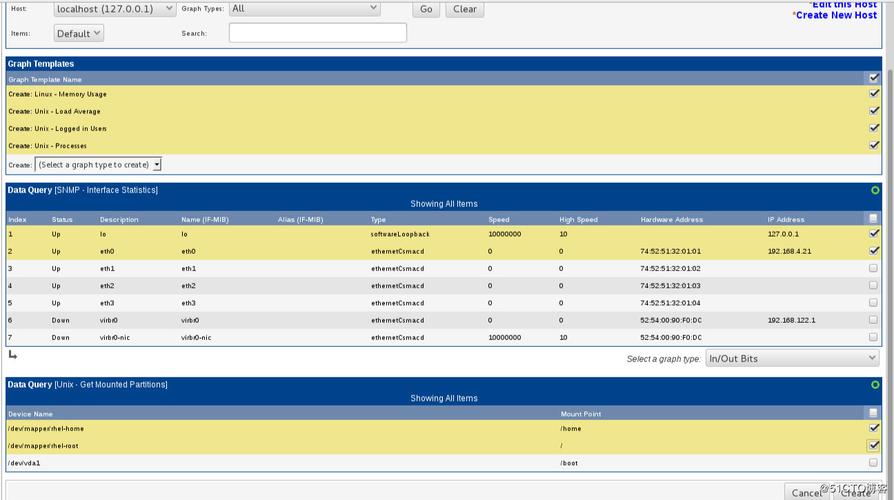Reload the SNMP Interface Statistics data query
The height and width of the screenshot is (500, 894).
(x=875, y=190)
